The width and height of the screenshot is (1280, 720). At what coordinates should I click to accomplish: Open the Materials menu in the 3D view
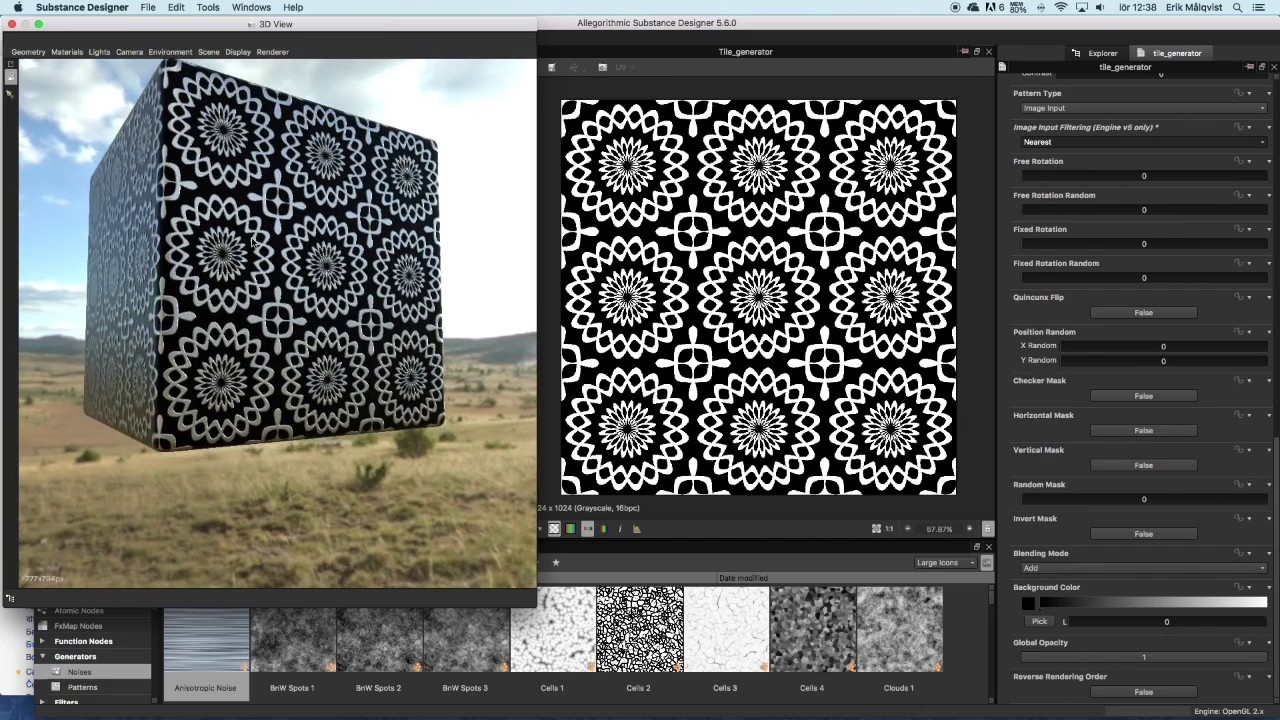(x=66, y=52)
